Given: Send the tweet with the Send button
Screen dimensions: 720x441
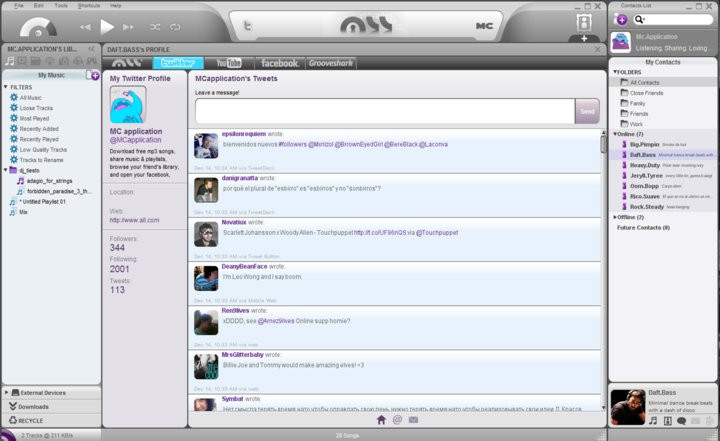Looking at the screenshot, I should (x=587, y=111).
